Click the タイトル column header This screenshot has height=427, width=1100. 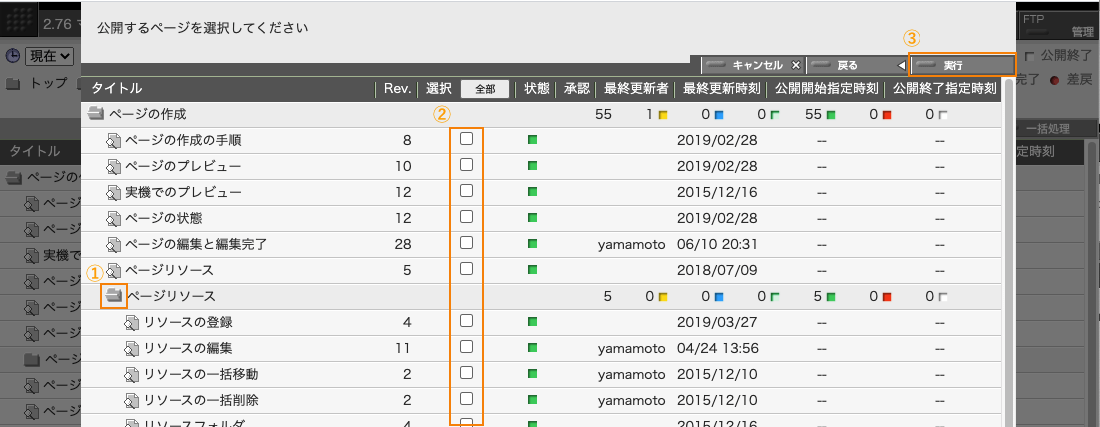pos(117,88)
